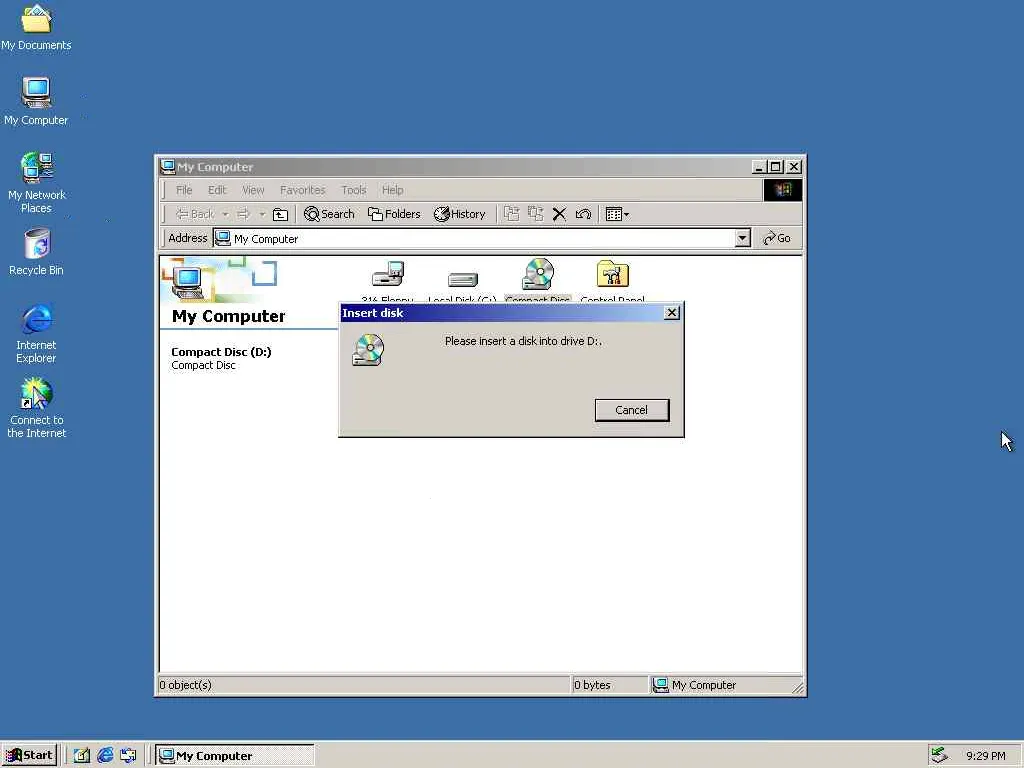Screen dimensions: 1024x768
Task: Click 'Please insert a disk' message text
Action: 523,341
